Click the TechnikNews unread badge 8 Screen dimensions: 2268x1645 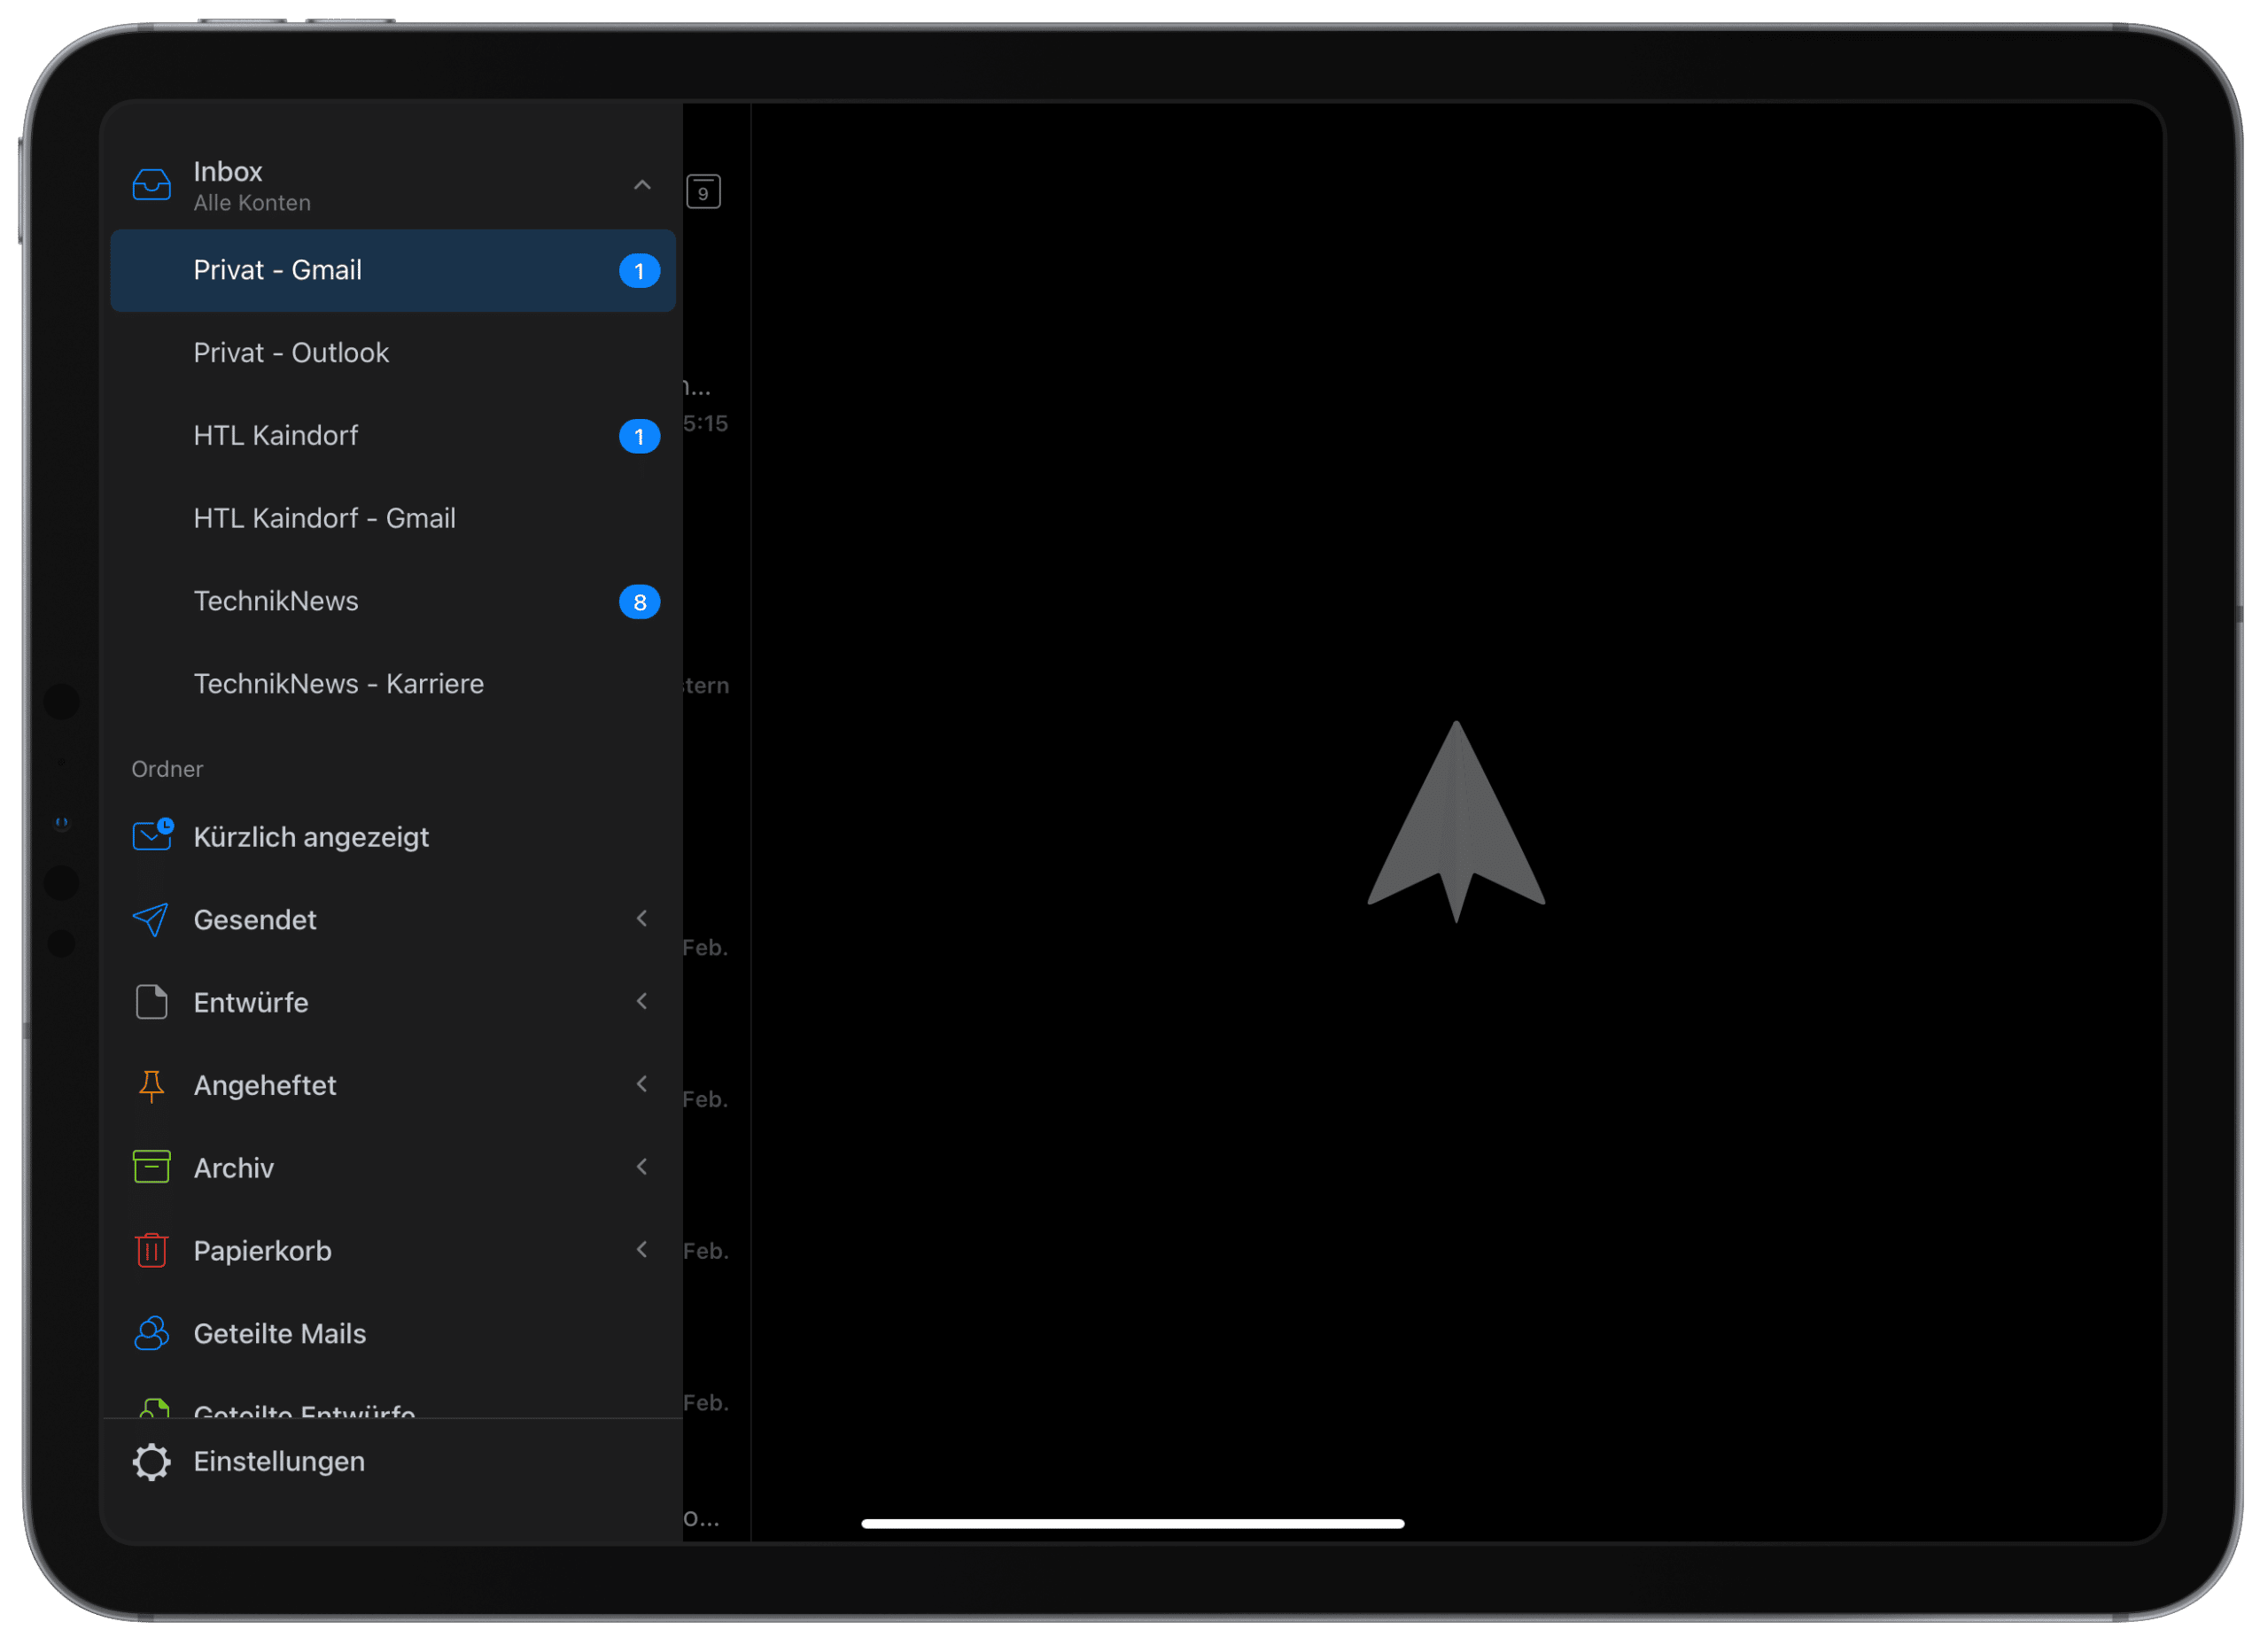639,602
